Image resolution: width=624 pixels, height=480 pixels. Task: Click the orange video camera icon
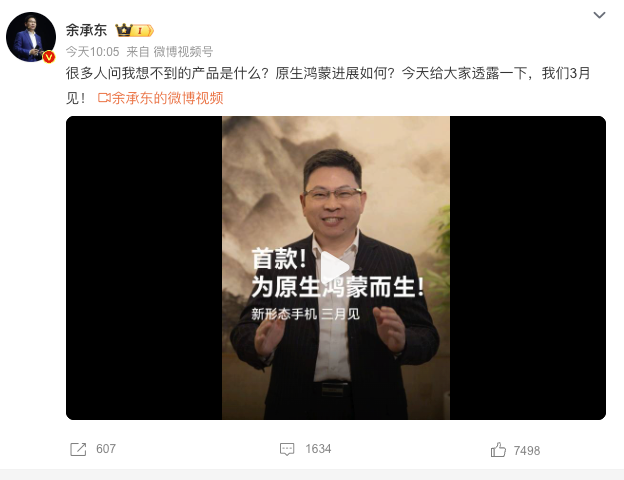click(104, 98)
